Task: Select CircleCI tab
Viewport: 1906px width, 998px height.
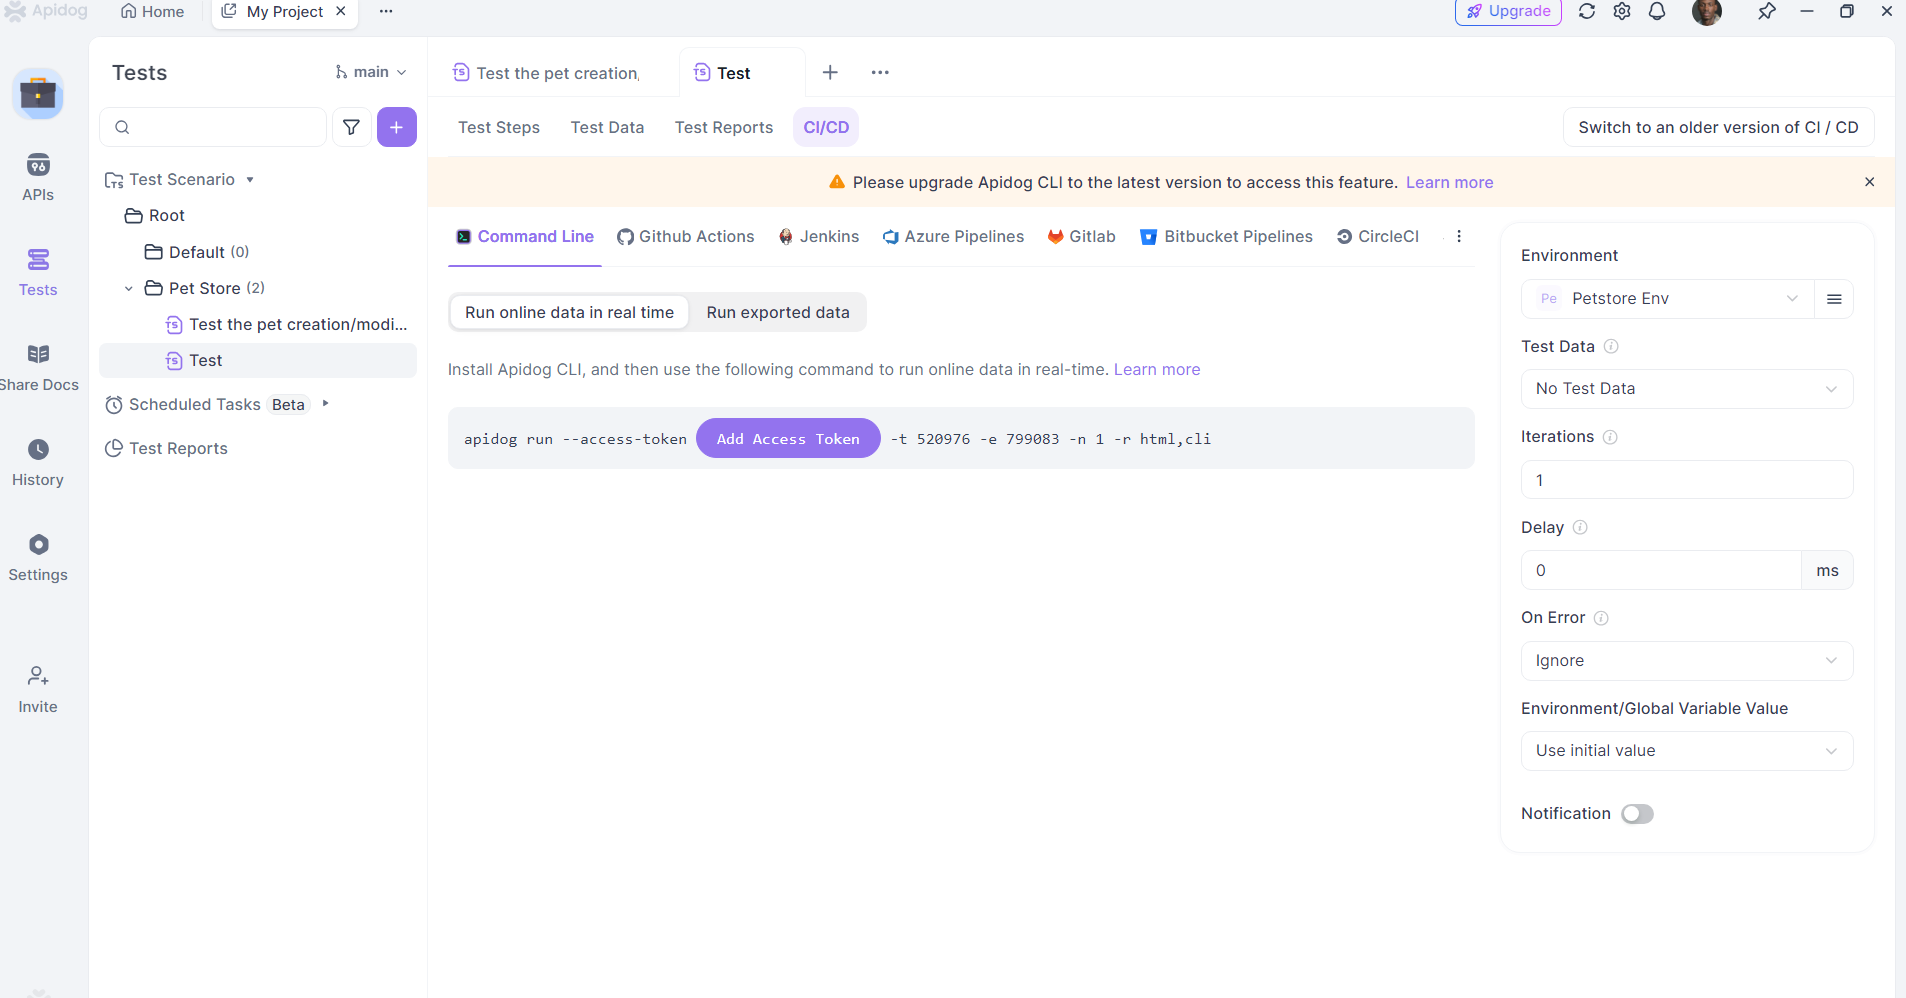Action: tap(1378, 236)
